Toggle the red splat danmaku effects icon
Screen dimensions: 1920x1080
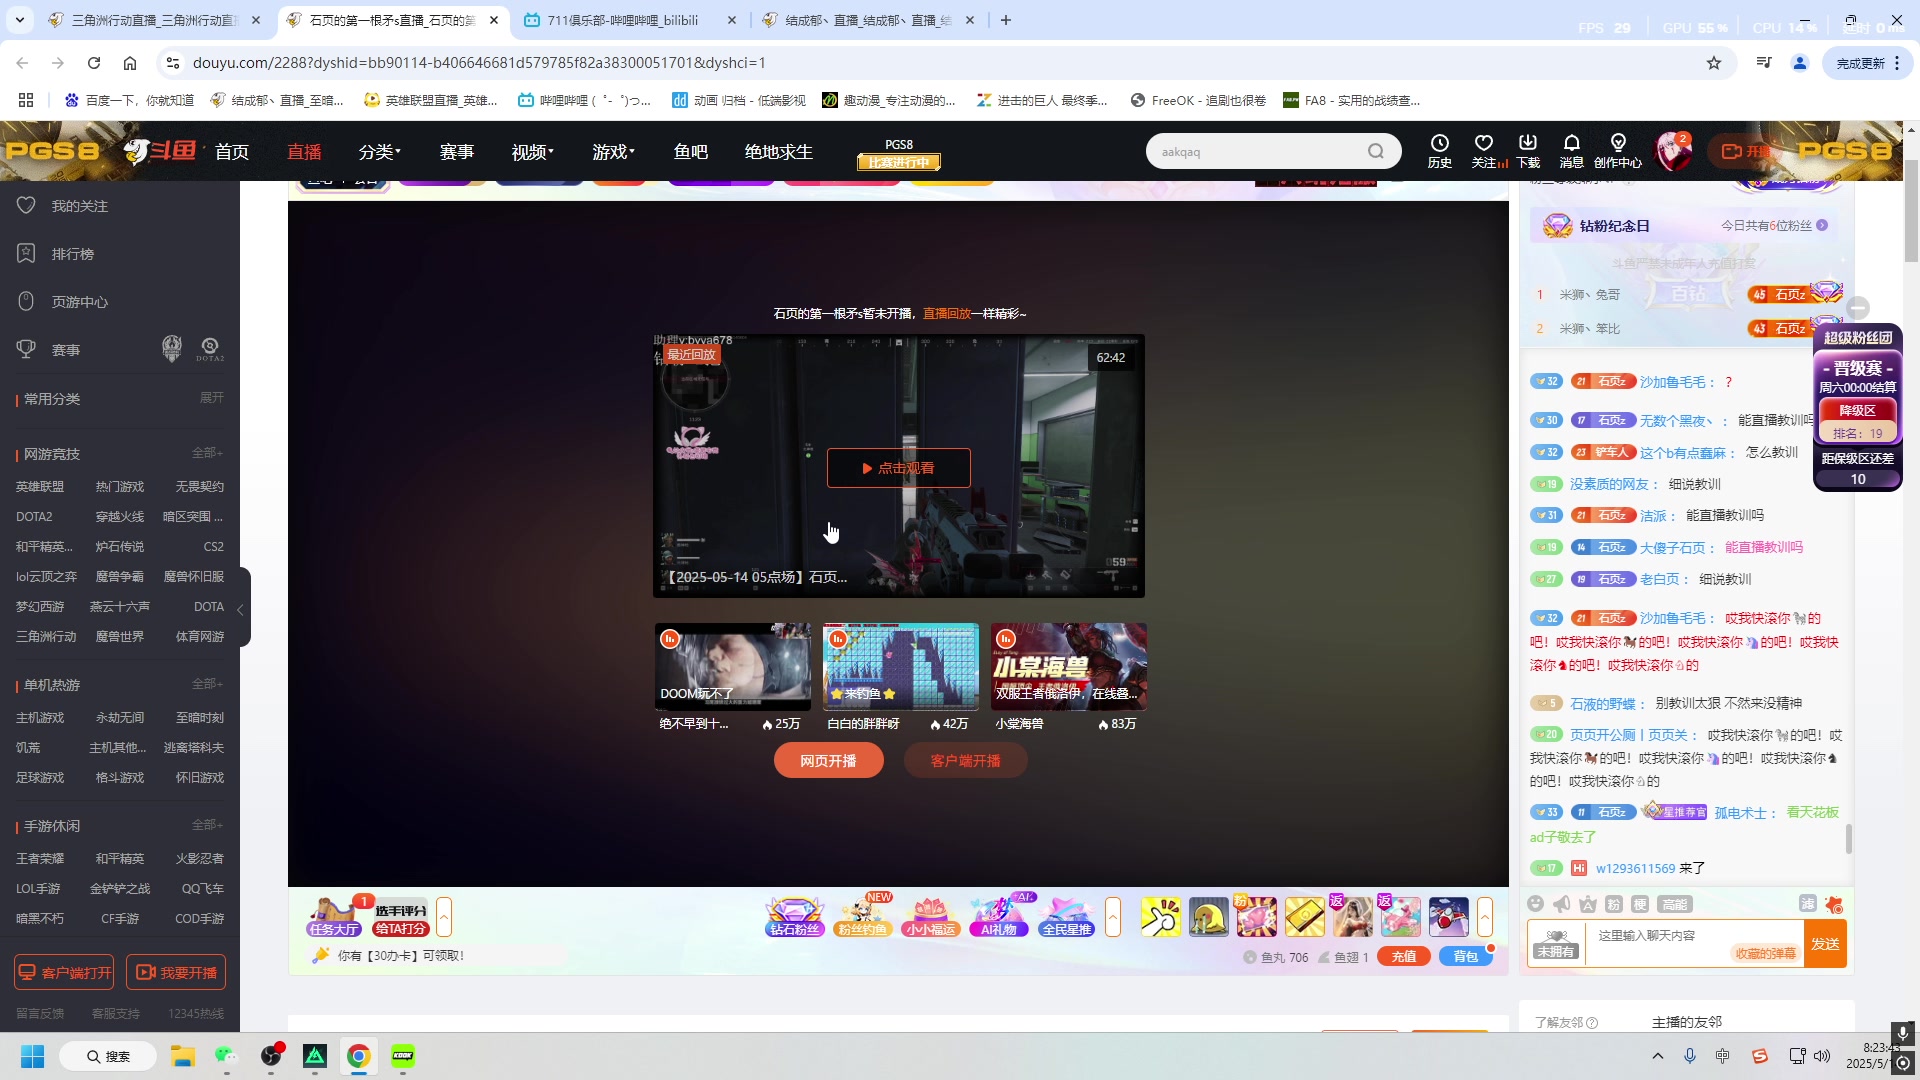point(1834,904)
